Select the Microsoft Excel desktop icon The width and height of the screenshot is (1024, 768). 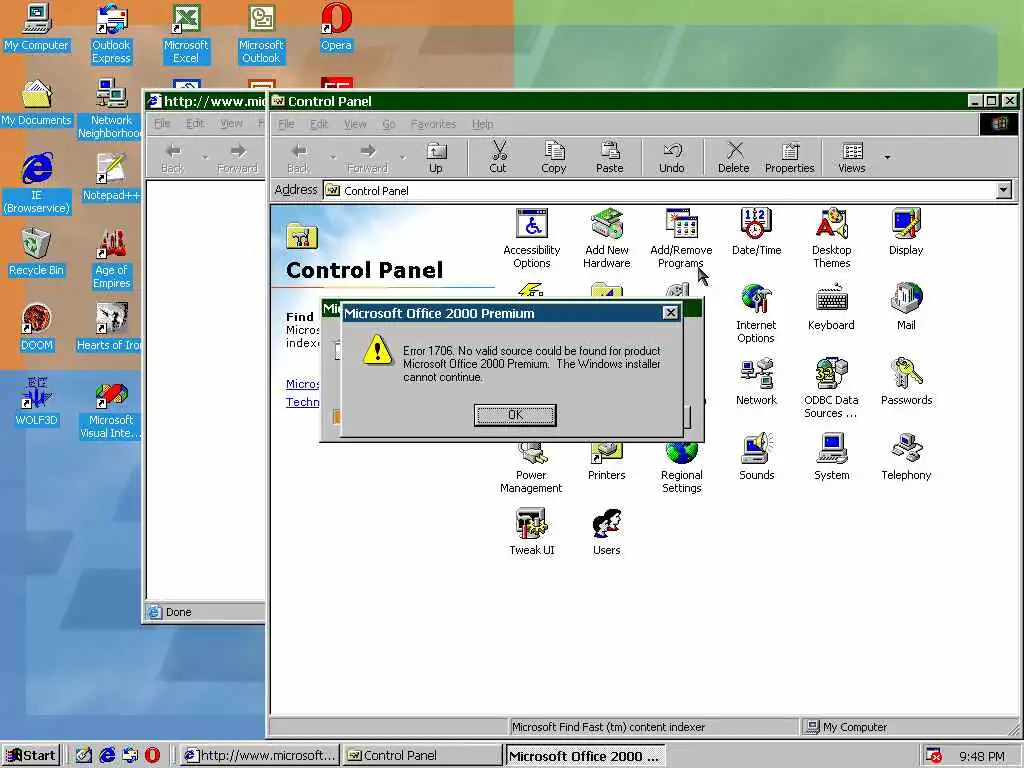186,34
